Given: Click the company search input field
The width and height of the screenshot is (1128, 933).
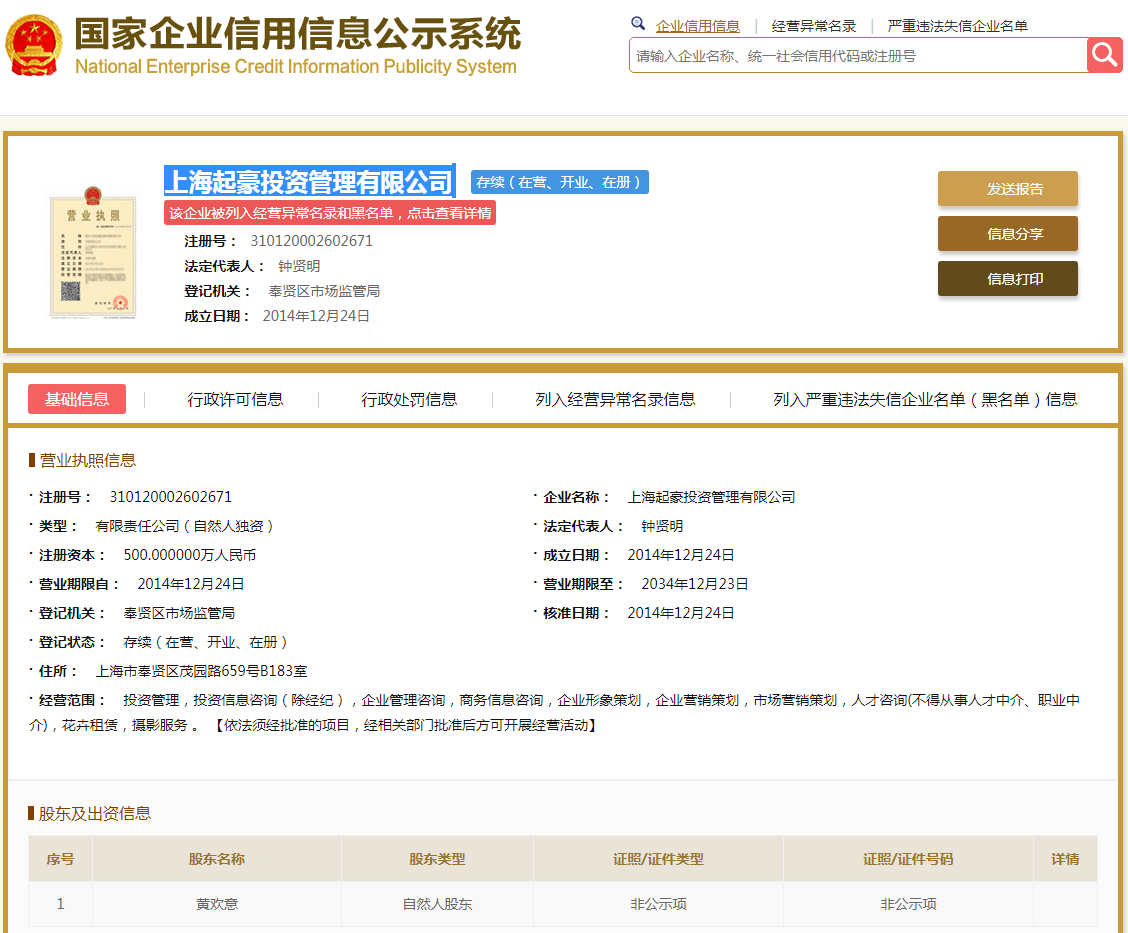Looking at the screenshot, I should 850,55.
